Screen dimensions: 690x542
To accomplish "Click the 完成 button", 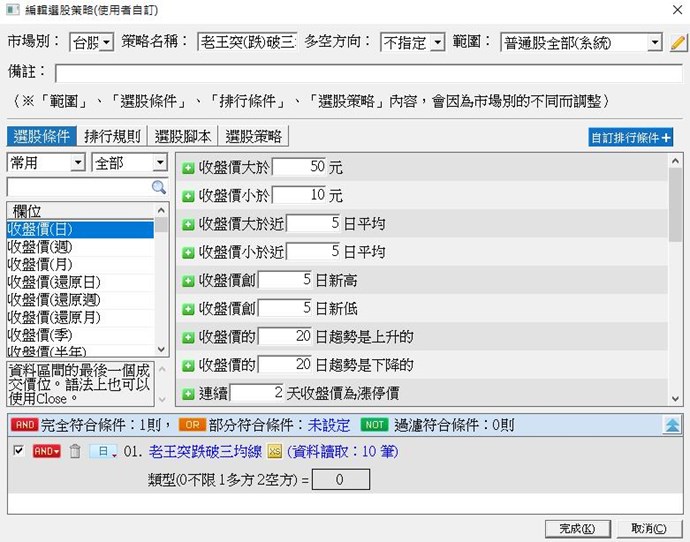I will click(x=577, y=528).
